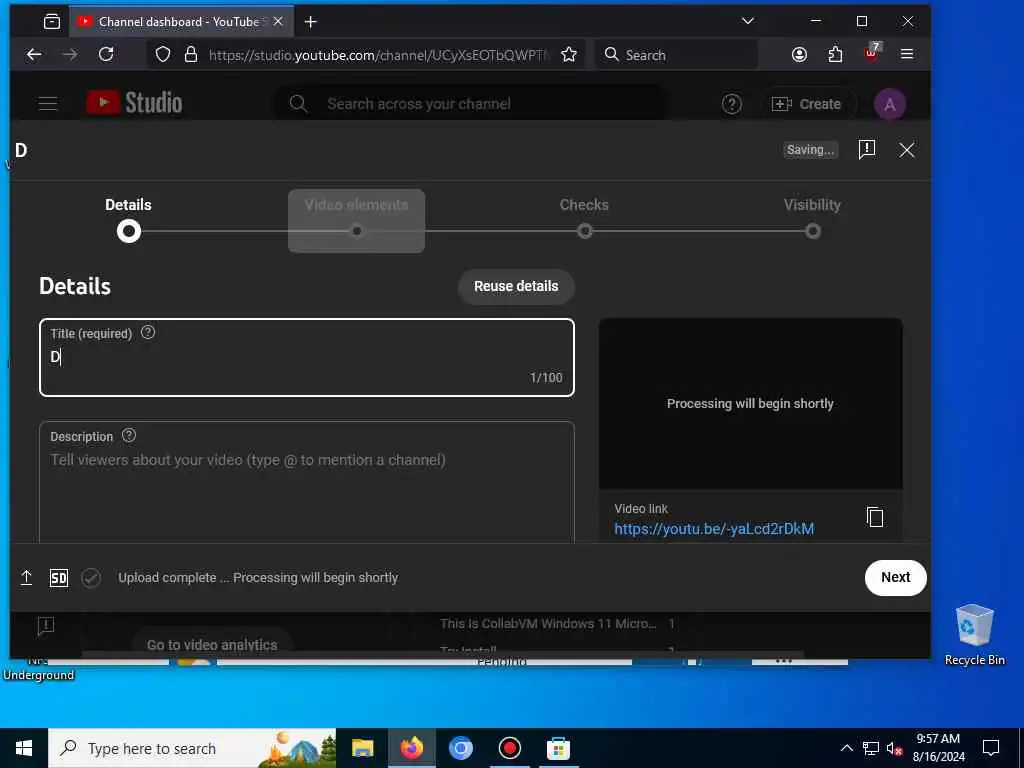The width and height of the screenshot is (1024, 768).
Task: Send feedback in upload dialog
Action: (x=867, y=150)
